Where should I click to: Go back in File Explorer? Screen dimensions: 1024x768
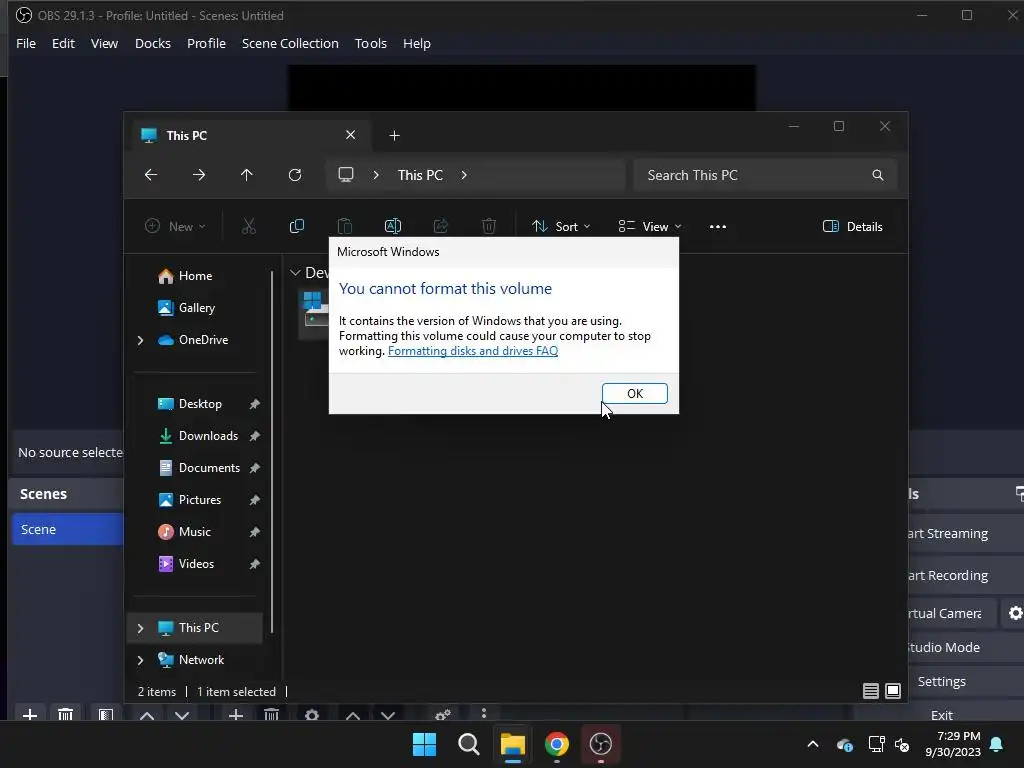coord(151,175)
